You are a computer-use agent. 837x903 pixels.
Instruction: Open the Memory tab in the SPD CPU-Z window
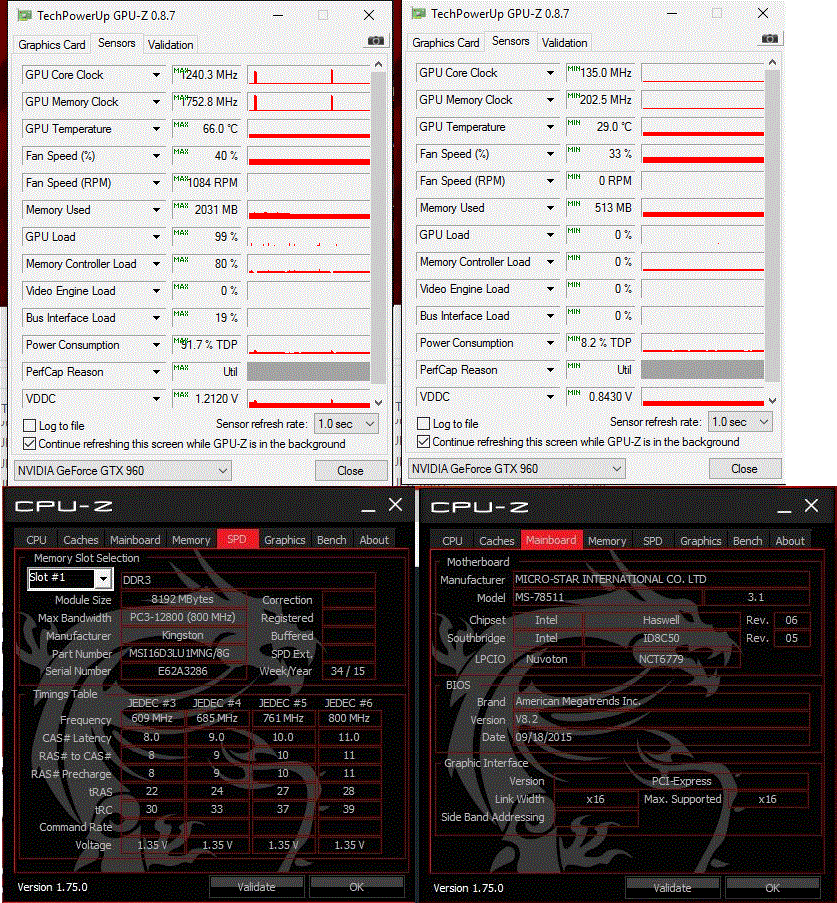pyautogui.click(x=191, y=540)
